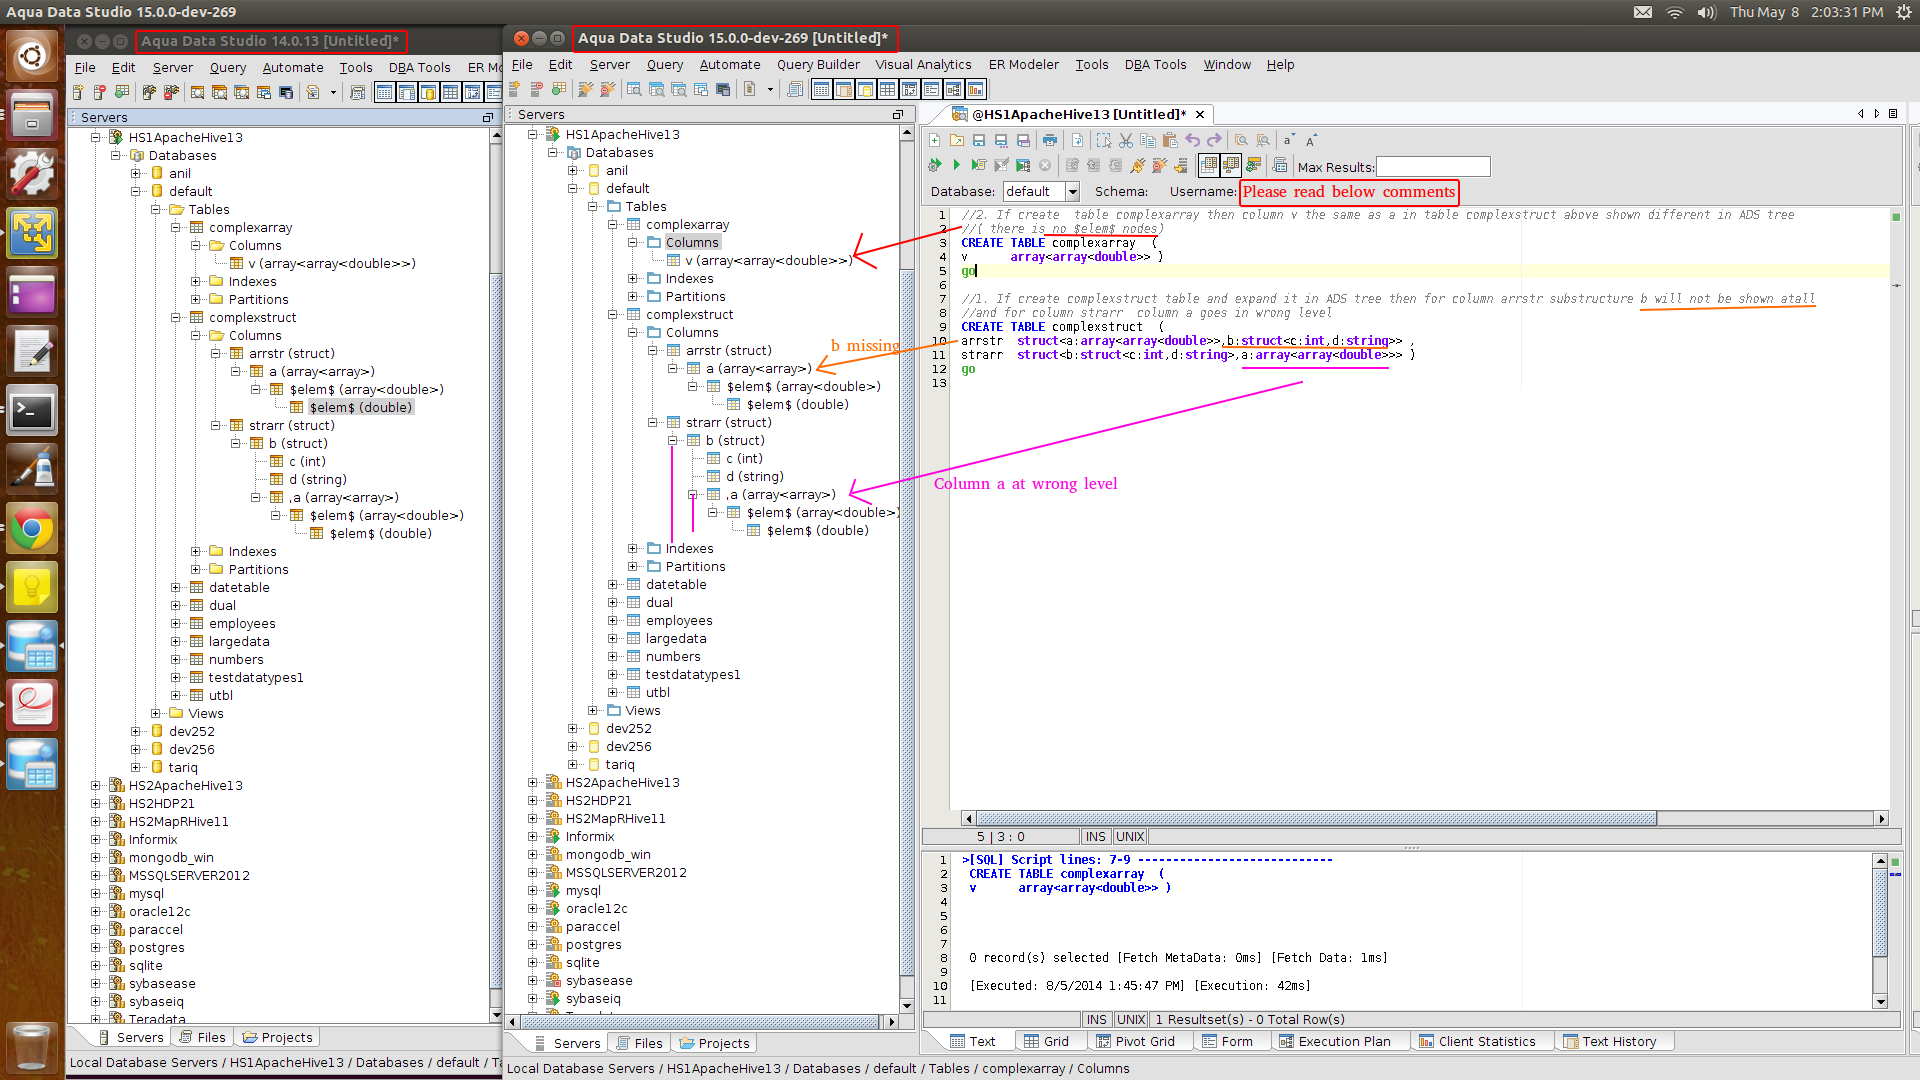The height and width of the screenshot is (1080, 1920).
Task: Toggle the first results grid view button
Action: click(x=1209, y=165)
